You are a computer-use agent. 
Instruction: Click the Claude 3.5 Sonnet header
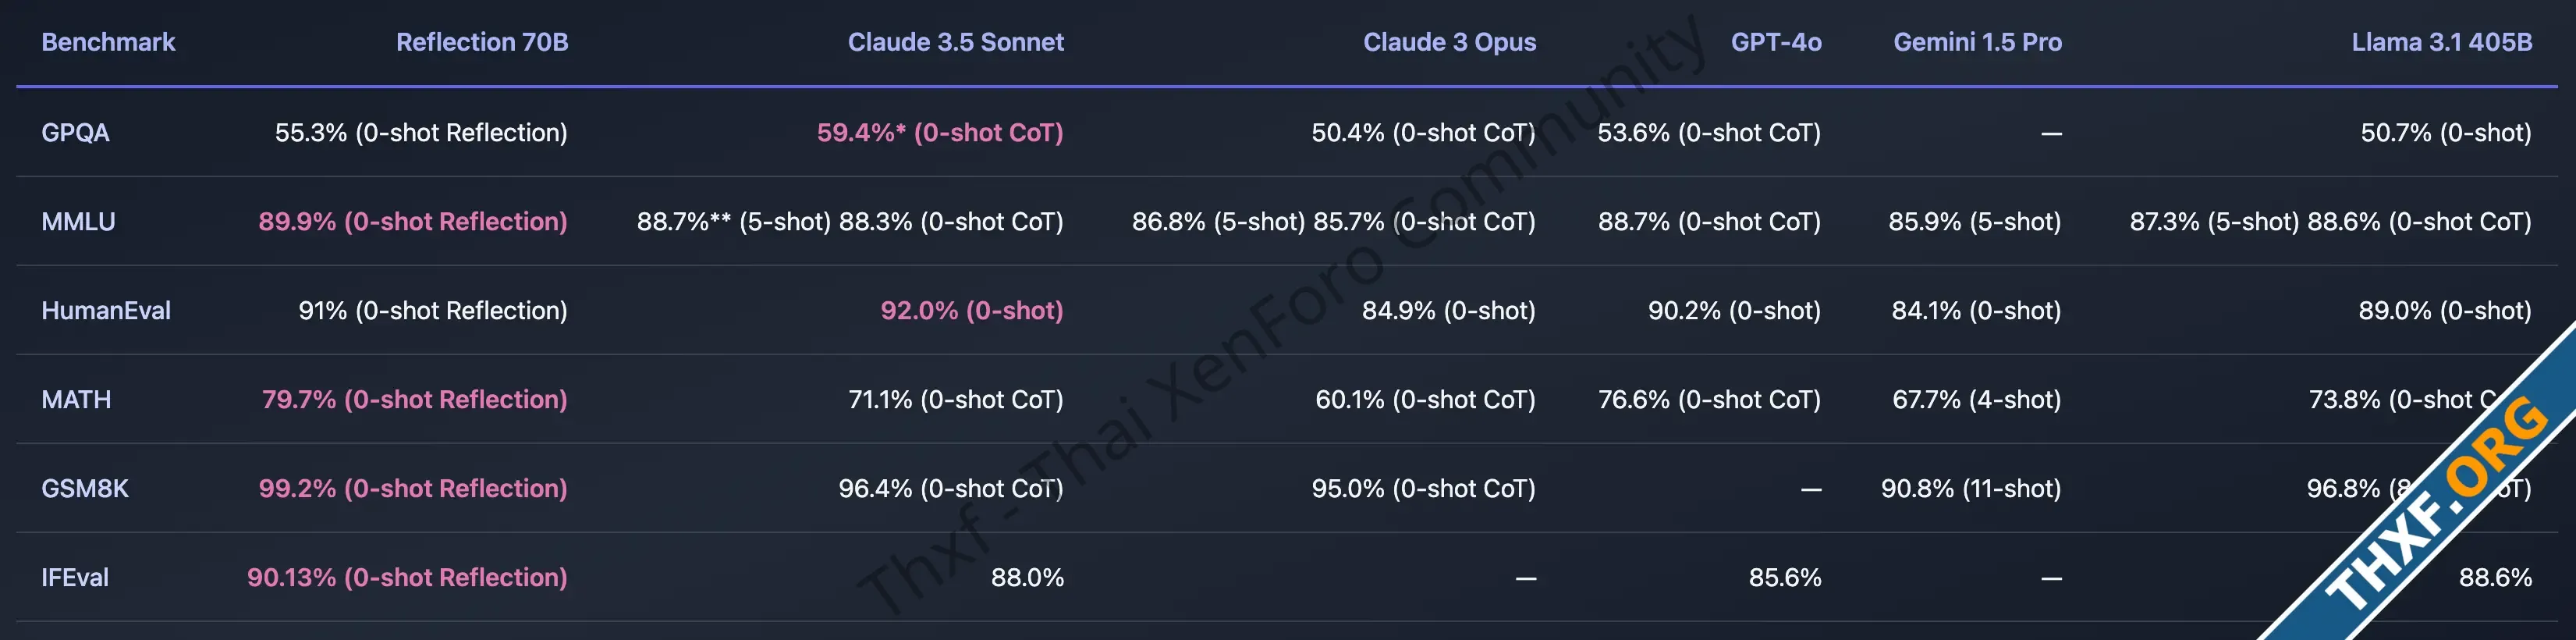tap(955, 42)
